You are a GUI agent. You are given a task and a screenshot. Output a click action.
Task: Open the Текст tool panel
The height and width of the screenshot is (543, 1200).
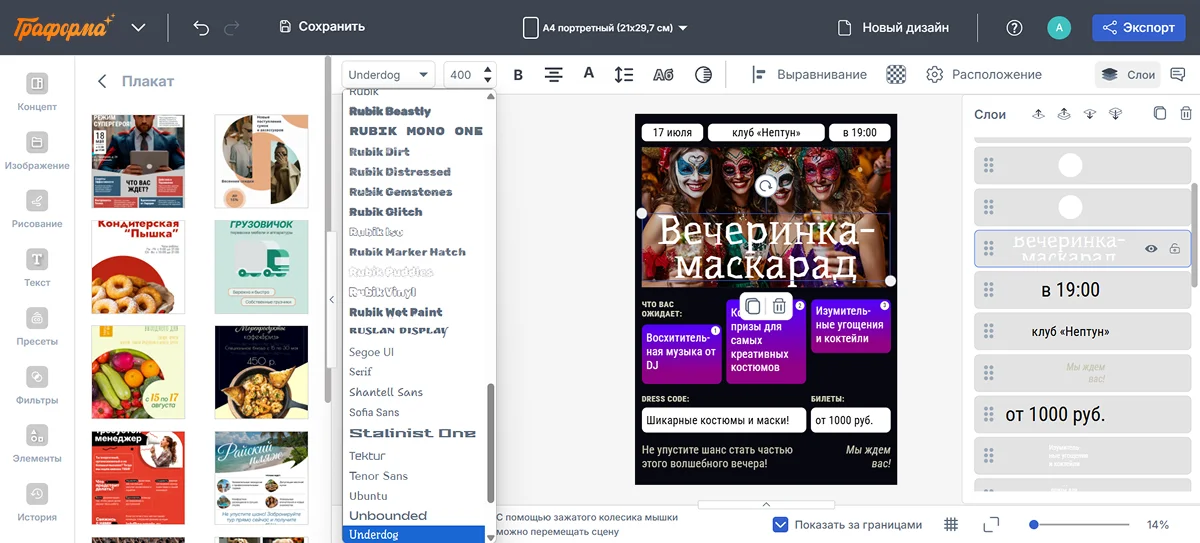tap(37, 267)
